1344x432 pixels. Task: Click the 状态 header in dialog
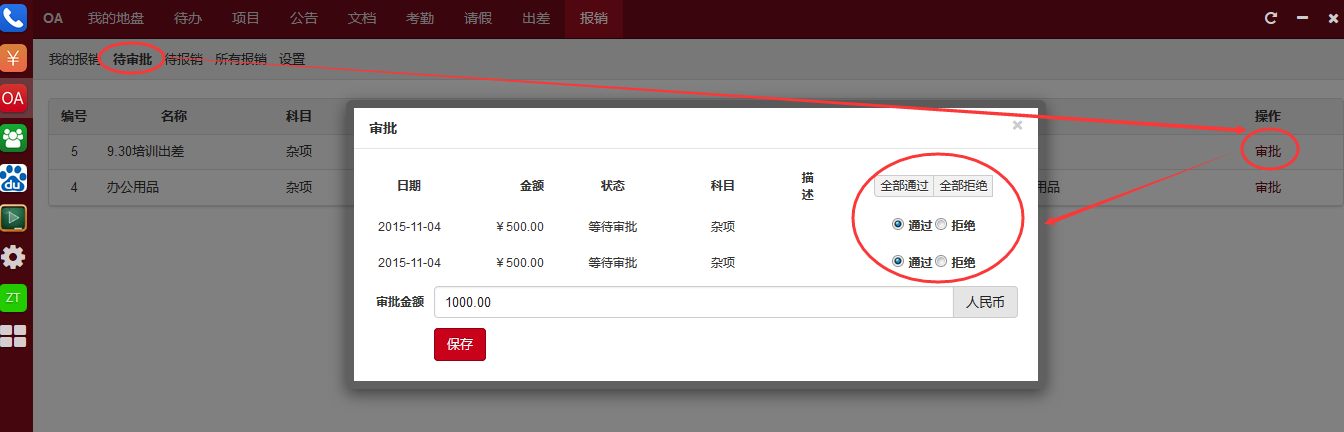click(x=613, y=186)
